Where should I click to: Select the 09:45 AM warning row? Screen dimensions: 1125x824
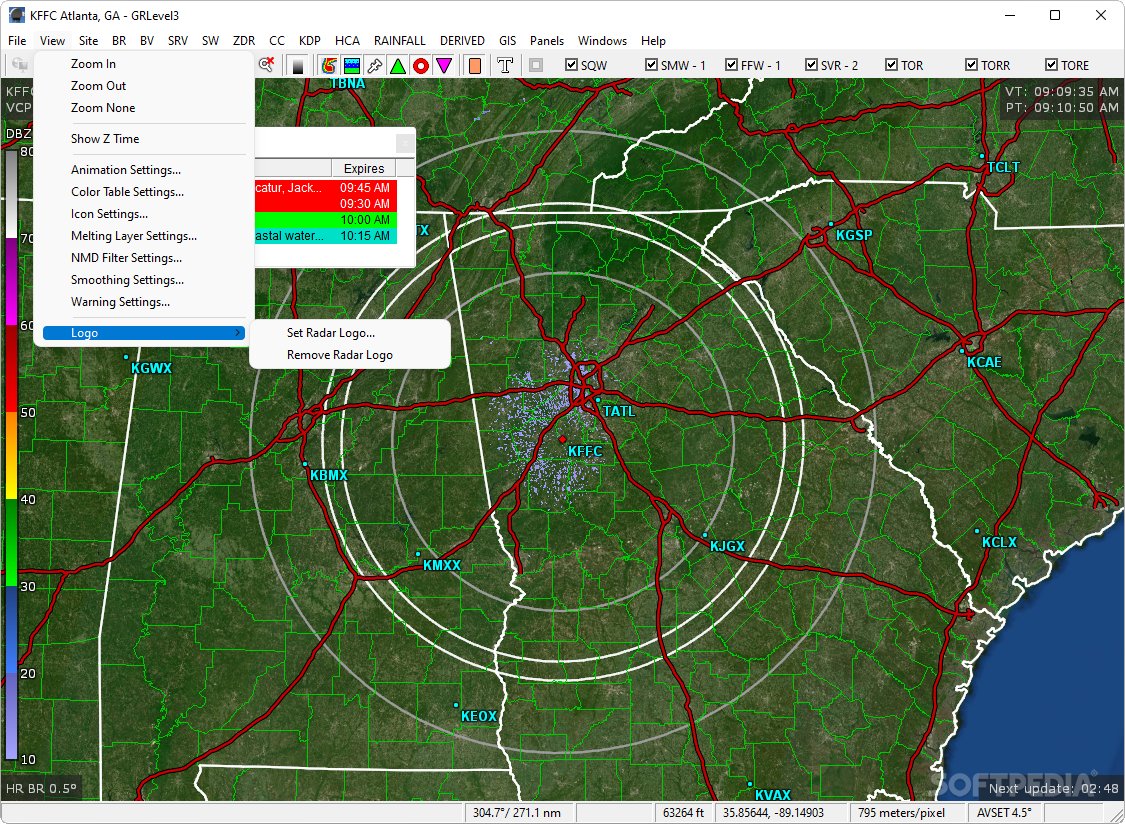click(326, 188)
